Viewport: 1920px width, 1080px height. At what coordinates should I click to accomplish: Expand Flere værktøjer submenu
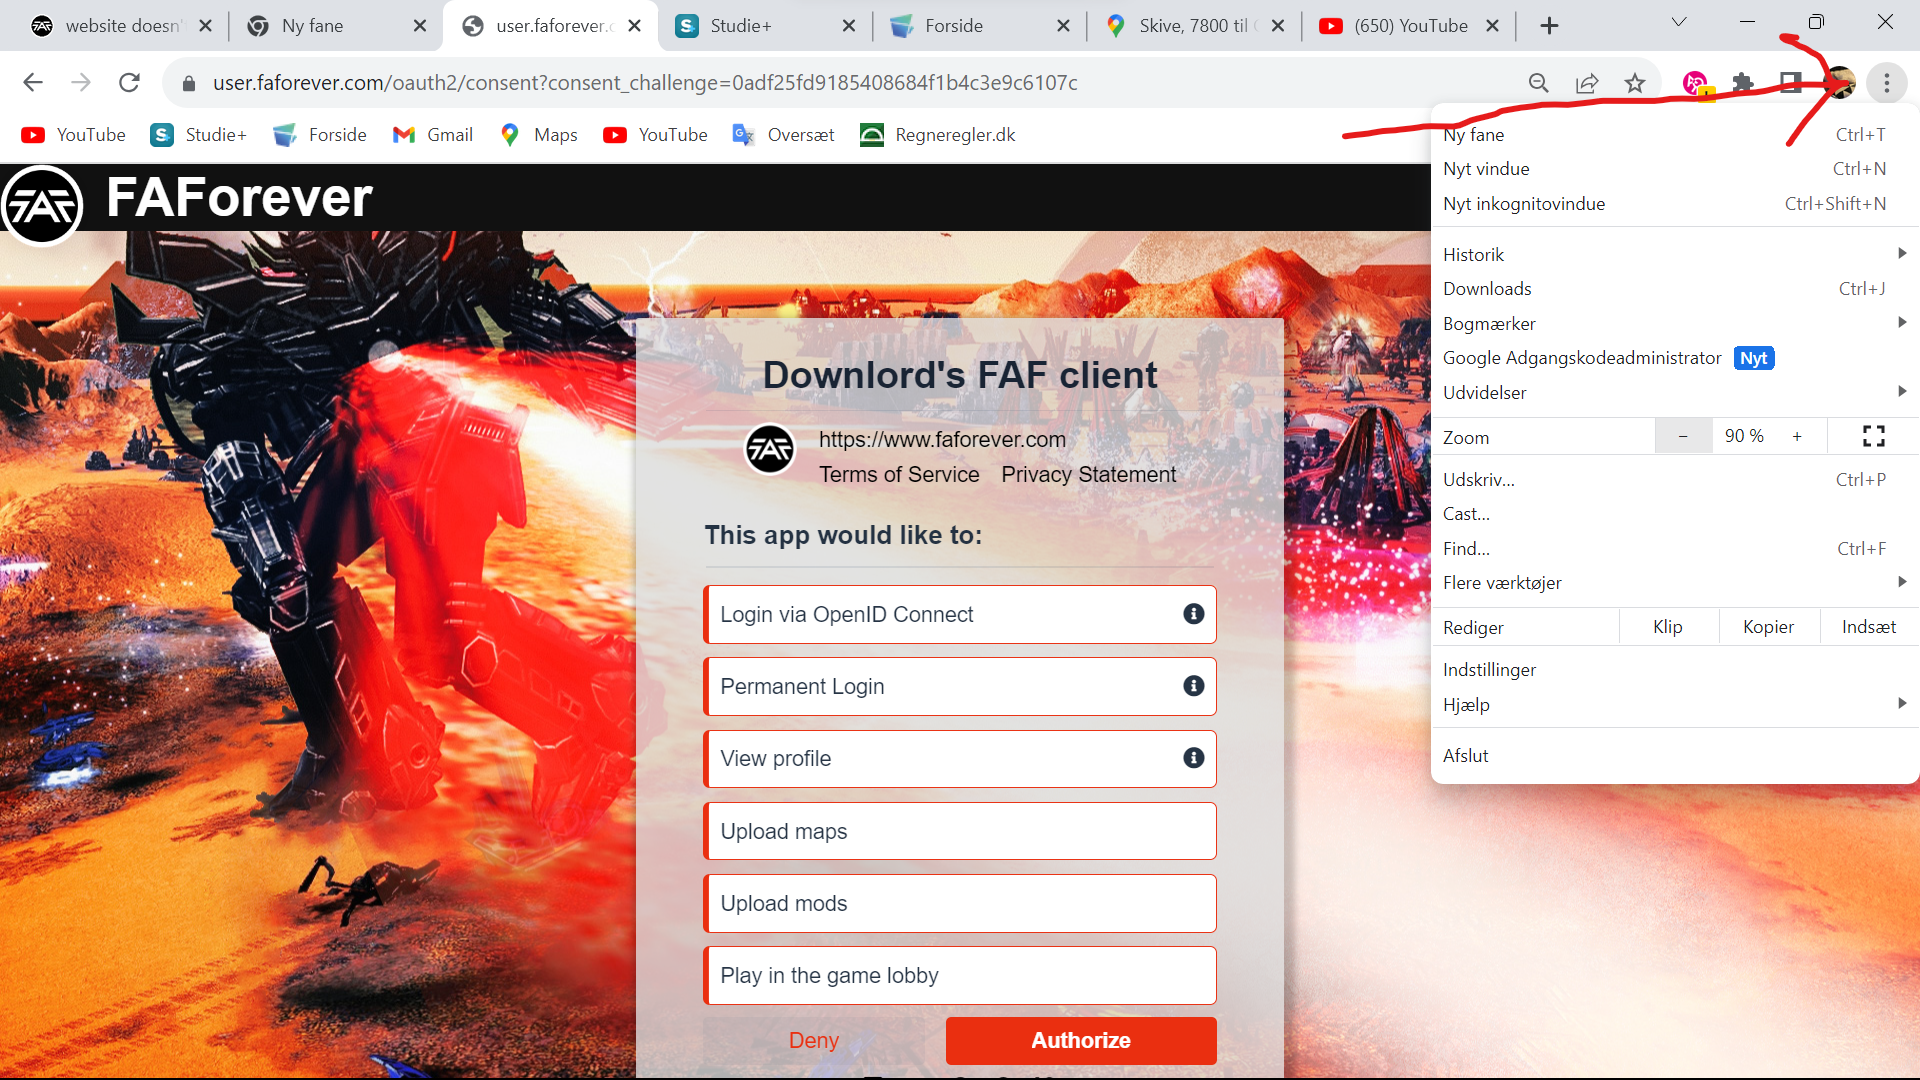point(1673,583)
